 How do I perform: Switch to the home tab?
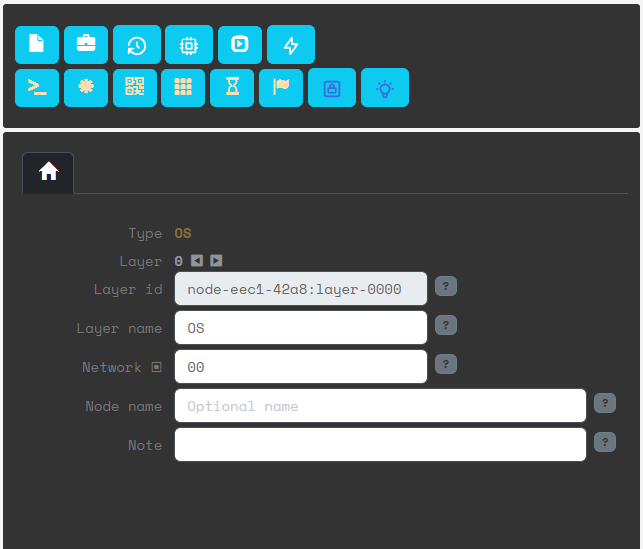pos(48,172)
